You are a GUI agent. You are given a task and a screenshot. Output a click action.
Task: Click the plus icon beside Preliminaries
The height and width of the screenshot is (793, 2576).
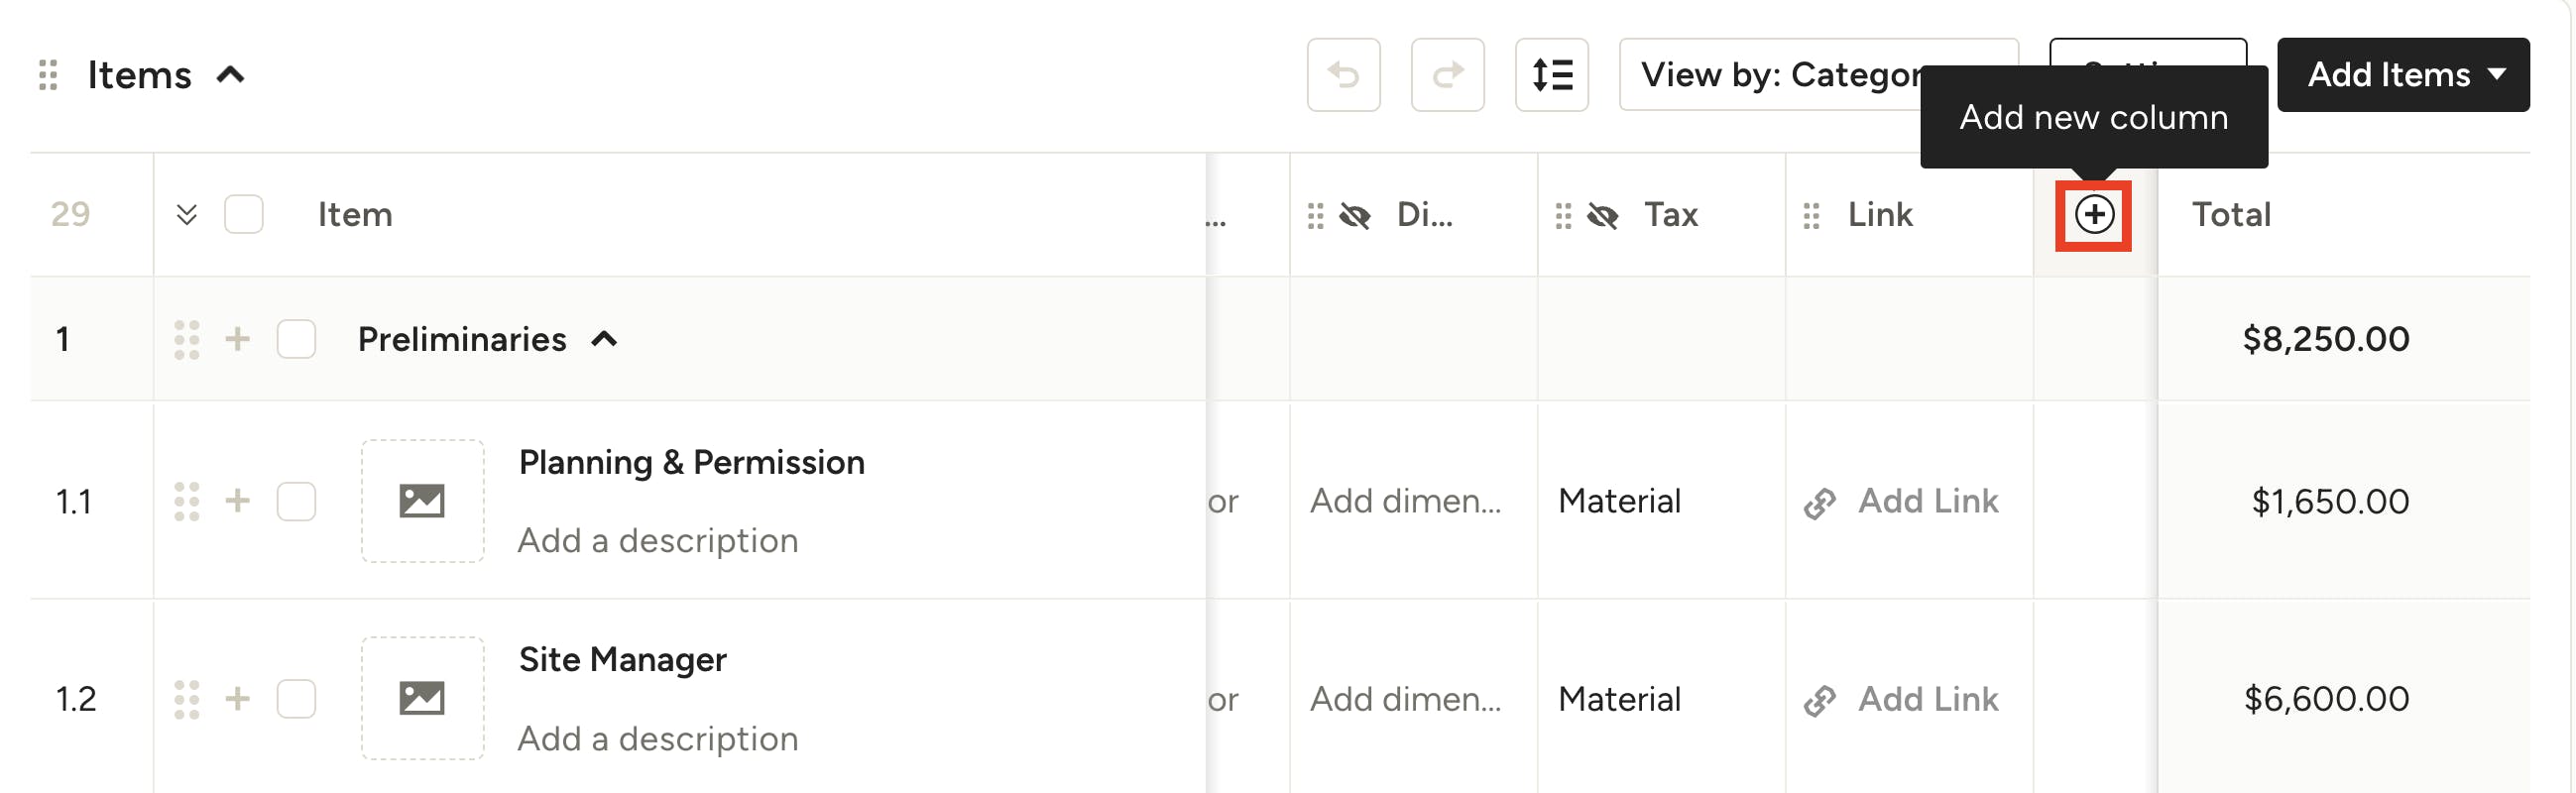pyautogui.click(x=237, y=339)
